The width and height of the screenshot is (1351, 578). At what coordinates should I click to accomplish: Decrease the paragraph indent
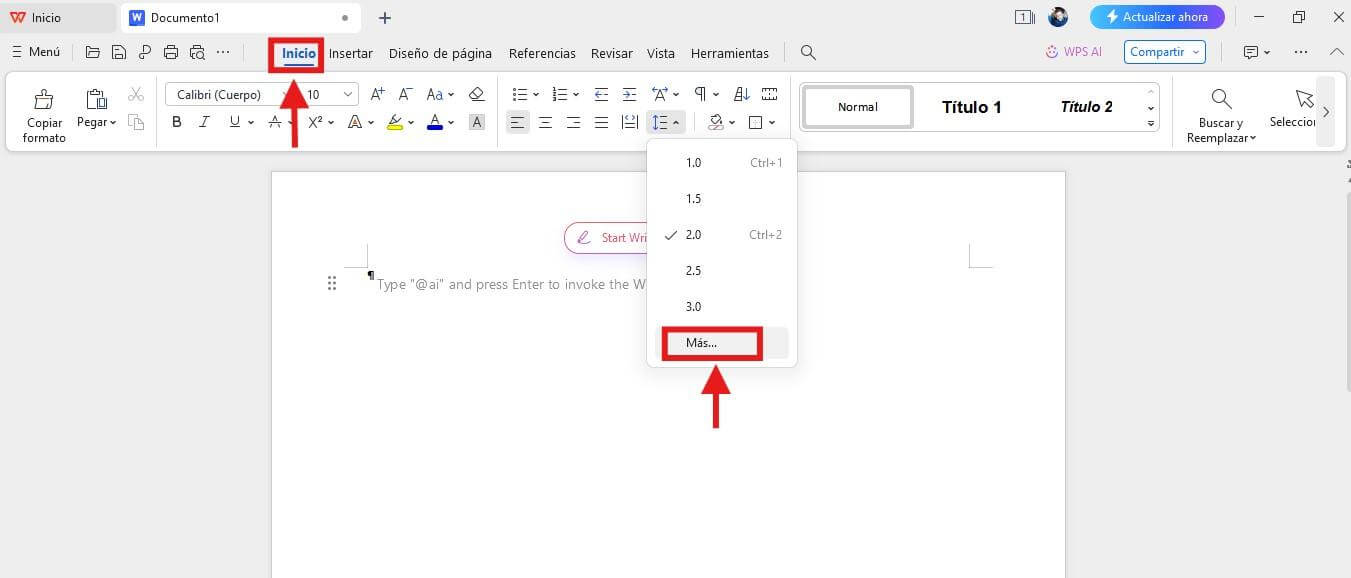601,93
